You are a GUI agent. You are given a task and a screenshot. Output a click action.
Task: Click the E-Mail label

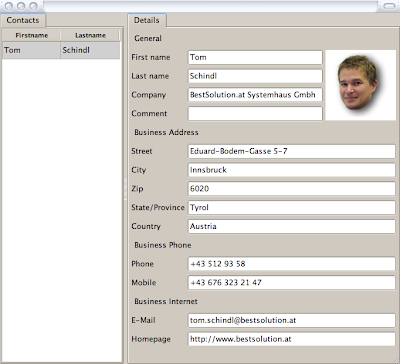click(143, 320)
